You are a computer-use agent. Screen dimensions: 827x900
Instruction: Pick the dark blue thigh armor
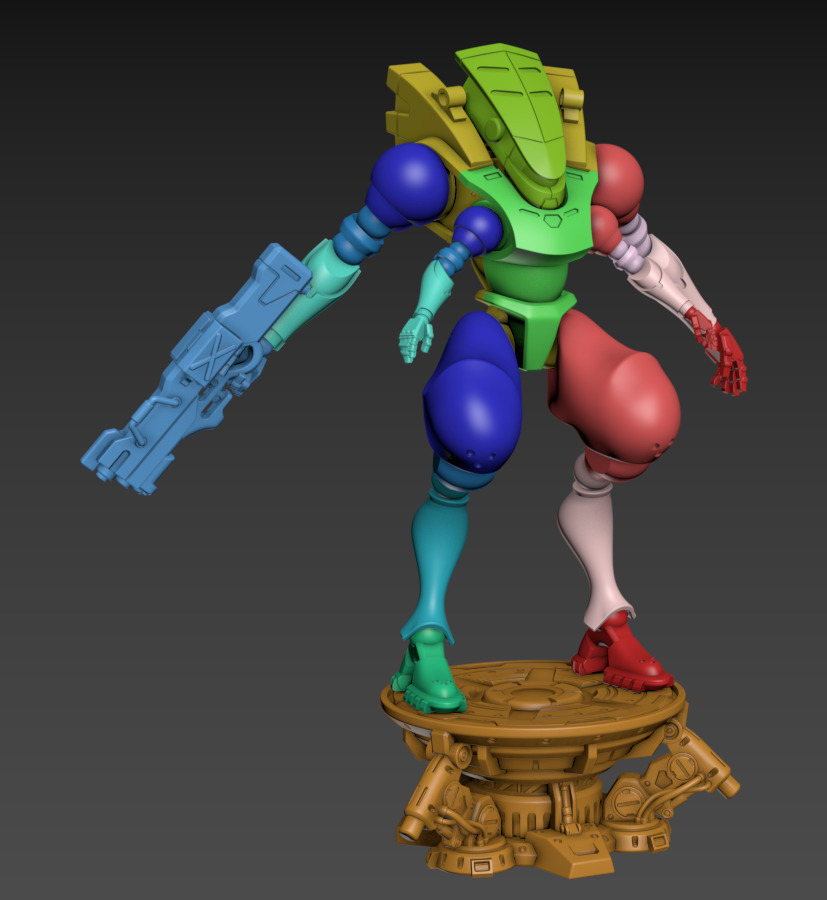472,393
